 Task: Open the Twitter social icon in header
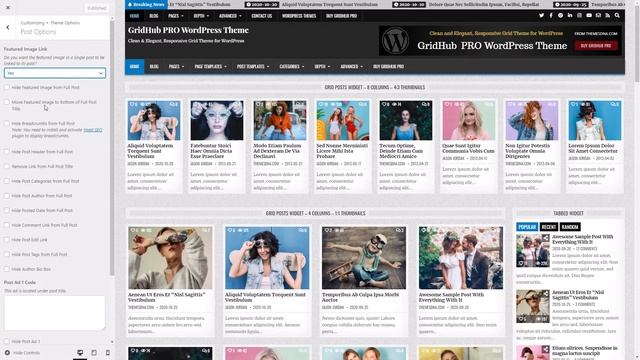coord(541,16)
